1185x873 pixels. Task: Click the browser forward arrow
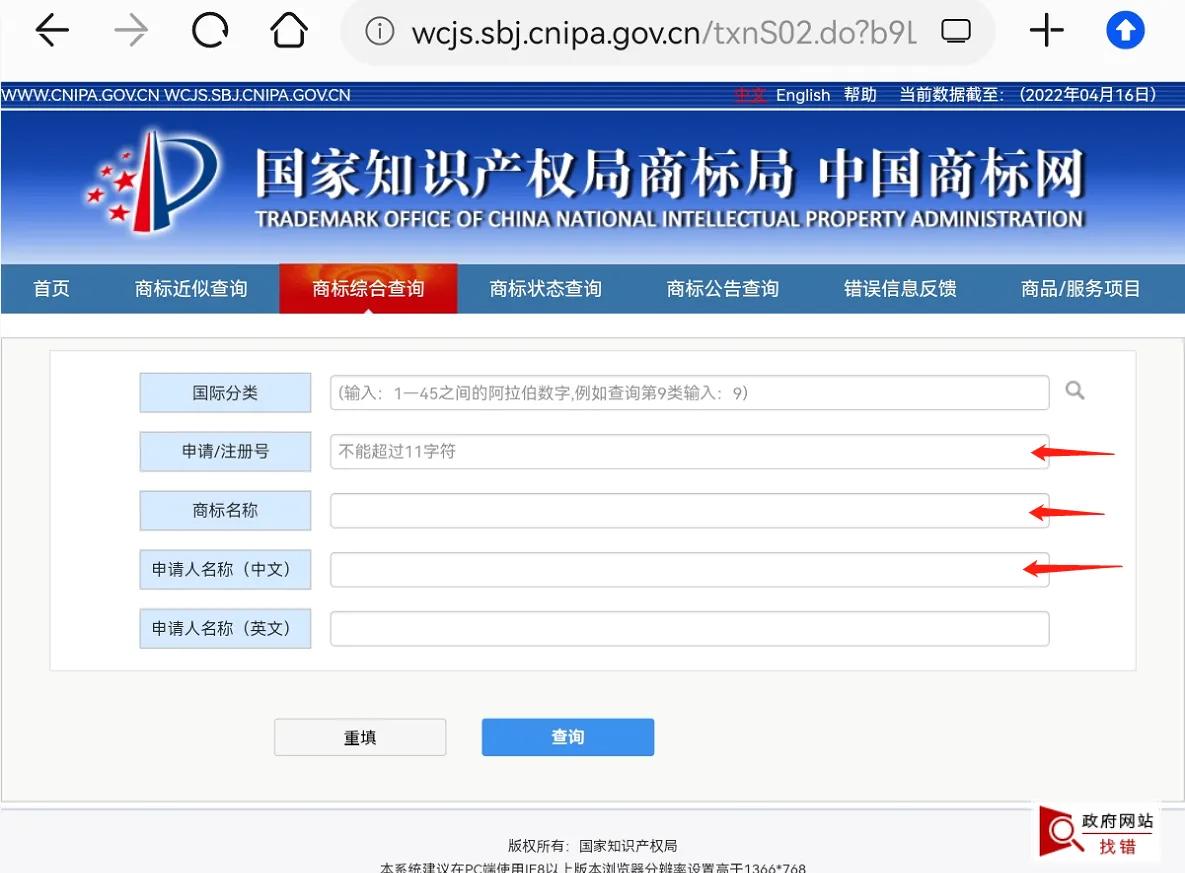pyautogui.click(x=131, y=31)
